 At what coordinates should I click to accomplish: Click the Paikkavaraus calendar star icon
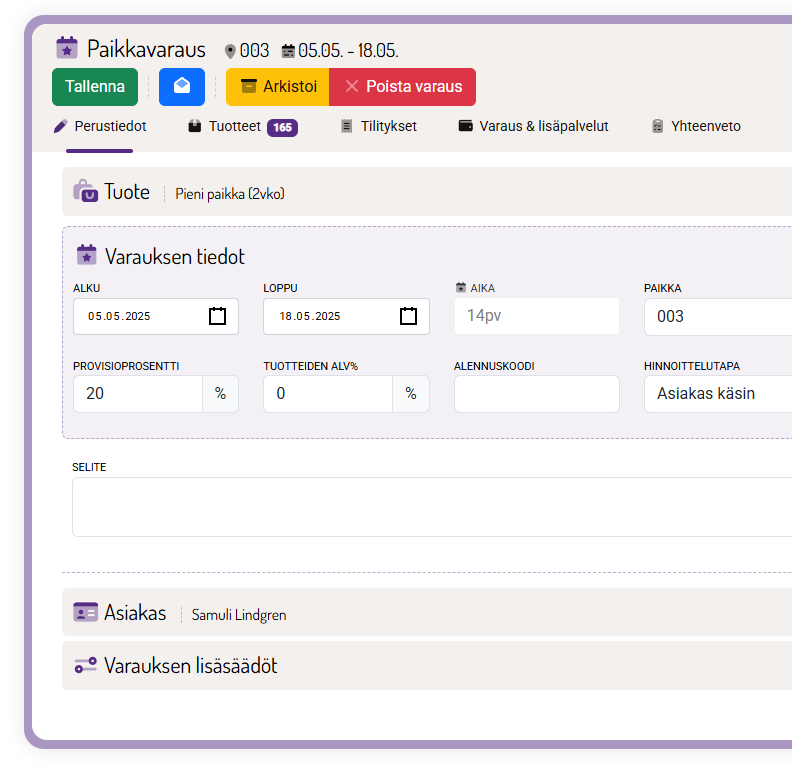pos(67,48)
